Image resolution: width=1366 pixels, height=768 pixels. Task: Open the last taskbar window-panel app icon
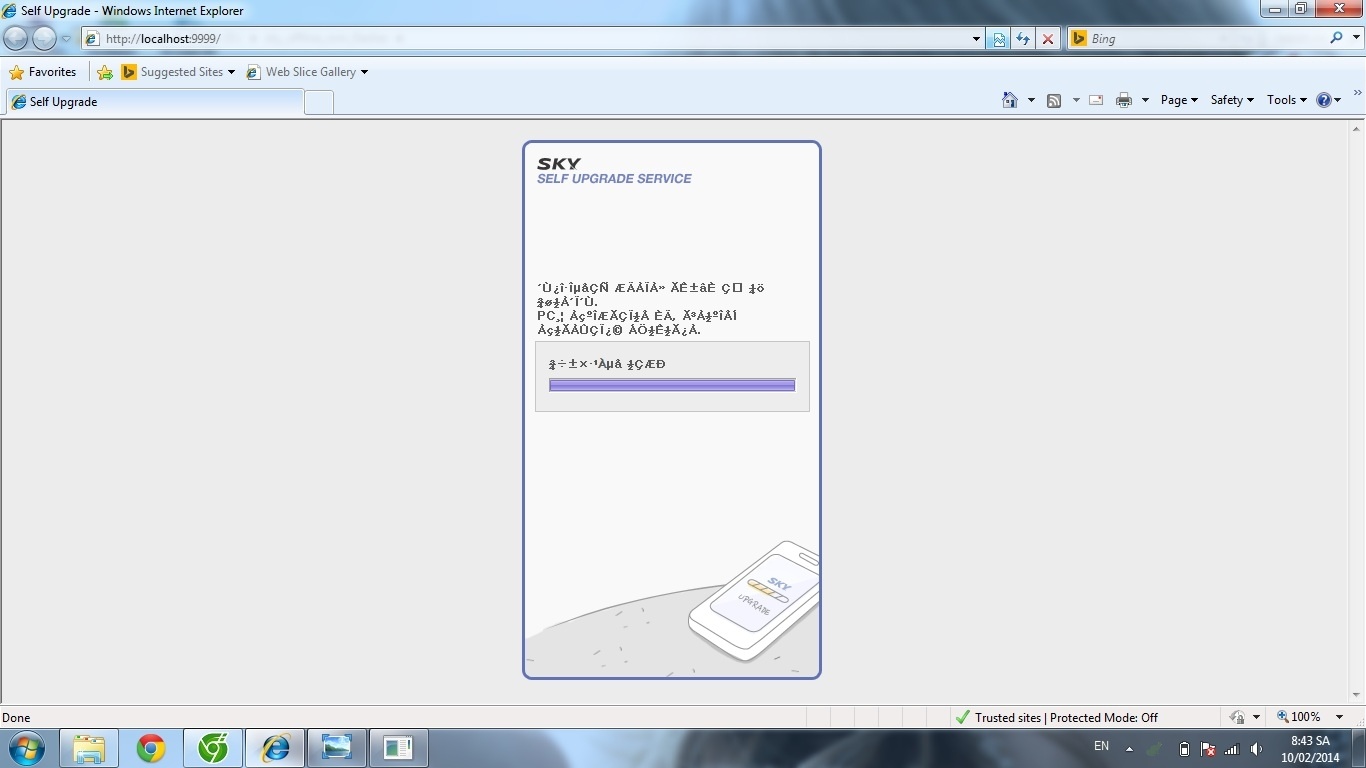coord(399,748)
